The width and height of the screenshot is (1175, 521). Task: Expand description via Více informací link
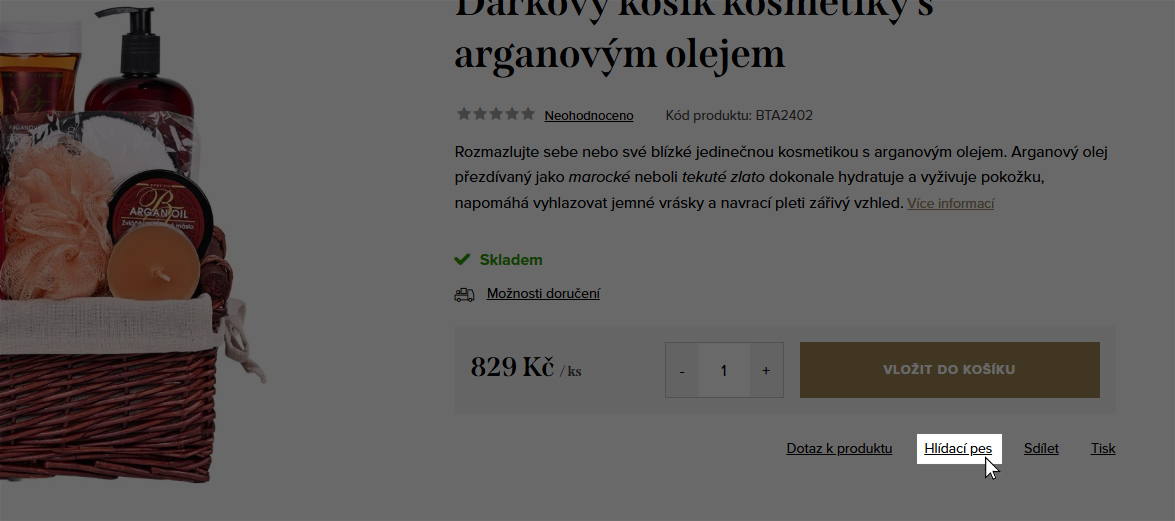pyautogui.click(x=950, y=203)
